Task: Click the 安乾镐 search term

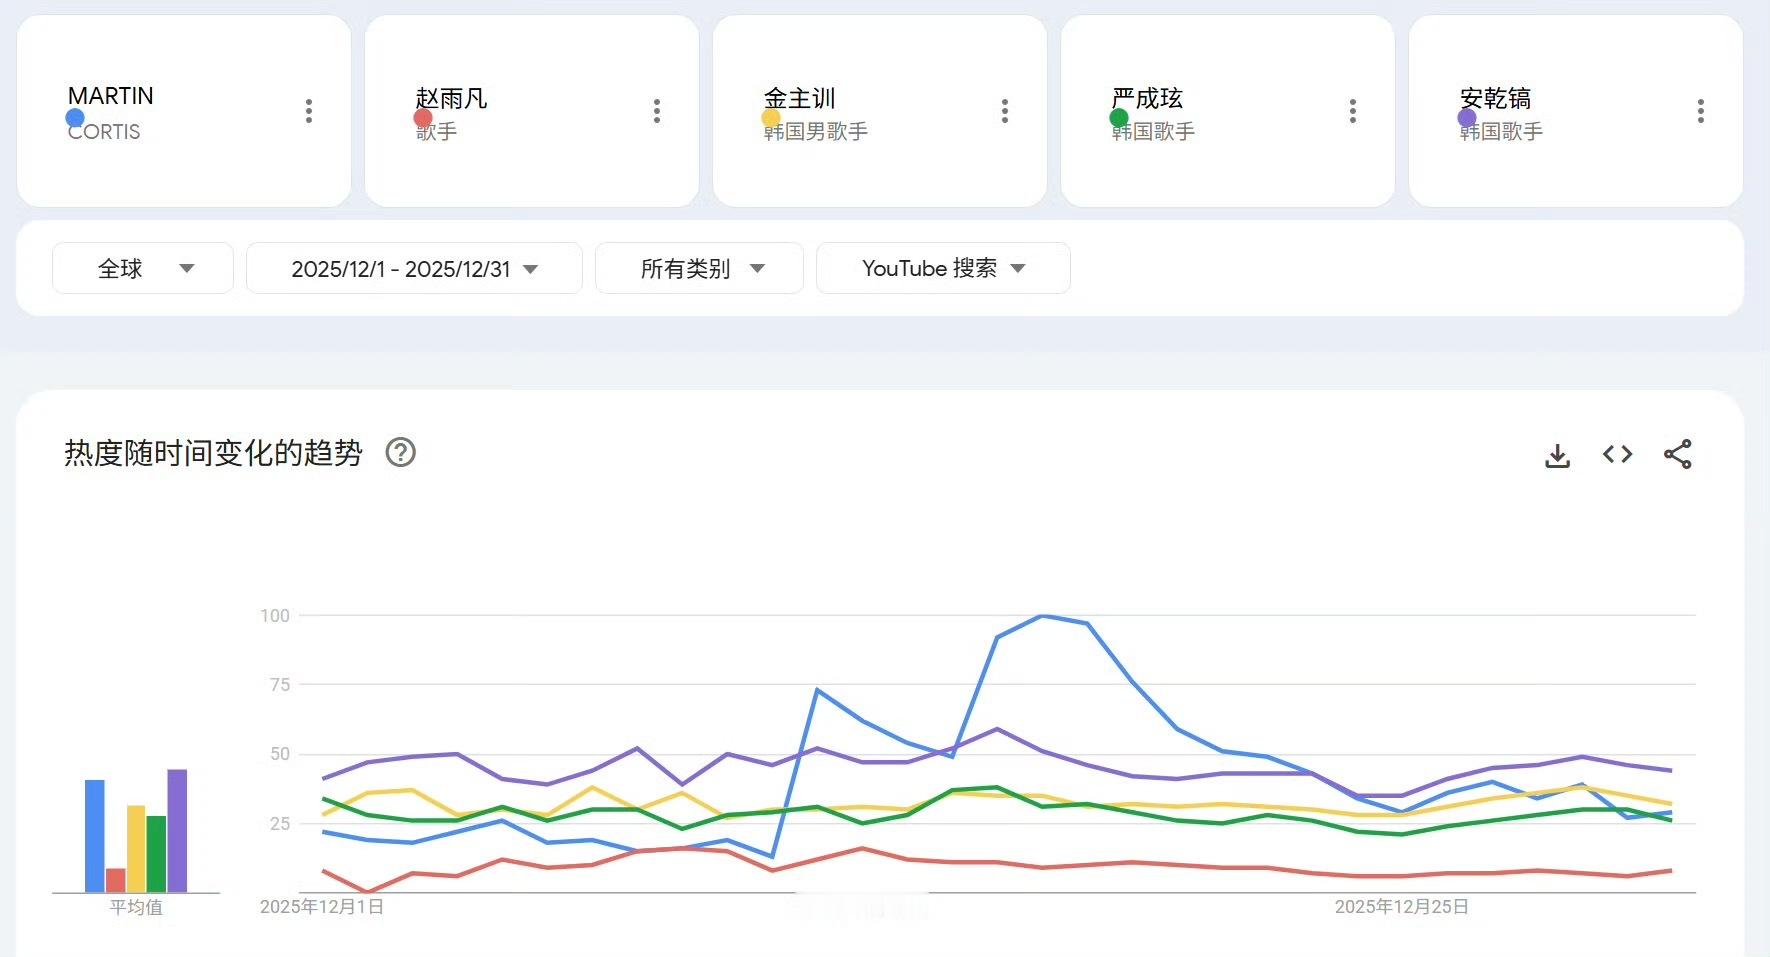Action: (x=1495, y=98)
